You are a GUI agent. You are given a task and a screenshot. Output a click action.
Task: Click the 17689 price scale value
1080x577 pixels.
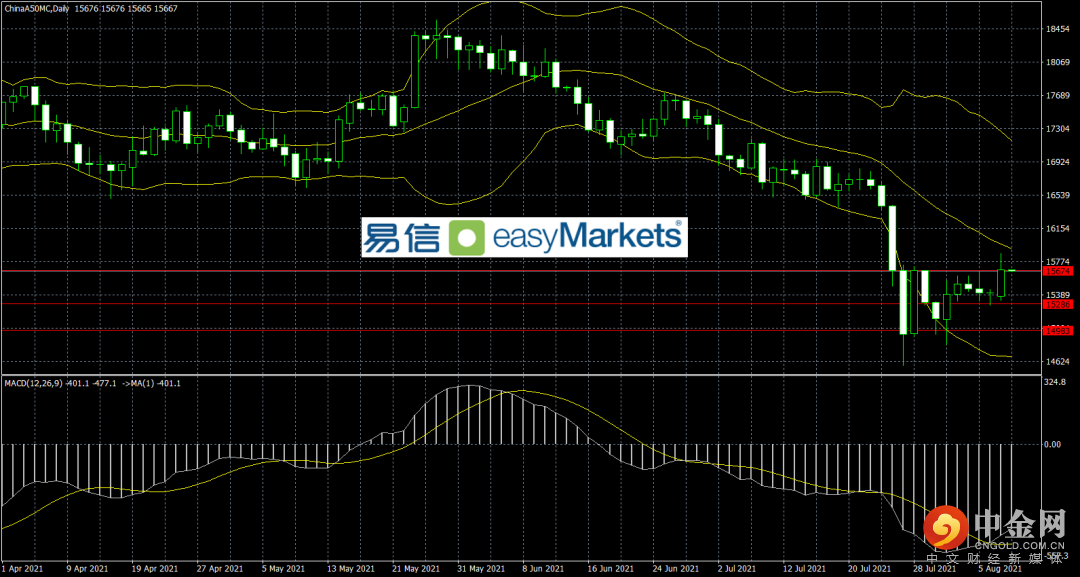(1057, 96)
